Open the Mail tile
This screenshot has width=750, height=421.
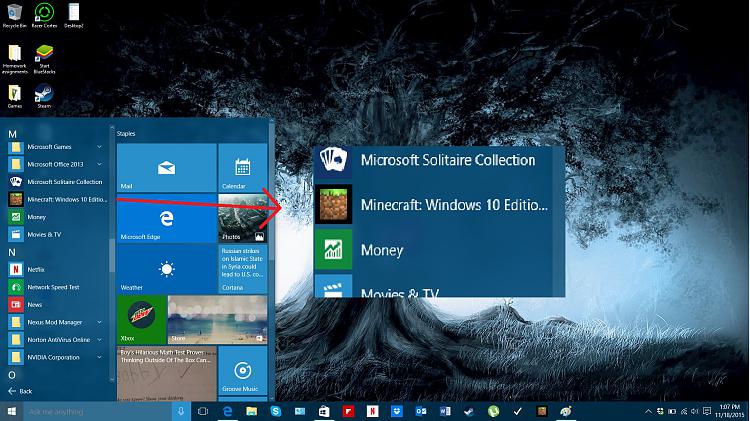click(166, 167)
